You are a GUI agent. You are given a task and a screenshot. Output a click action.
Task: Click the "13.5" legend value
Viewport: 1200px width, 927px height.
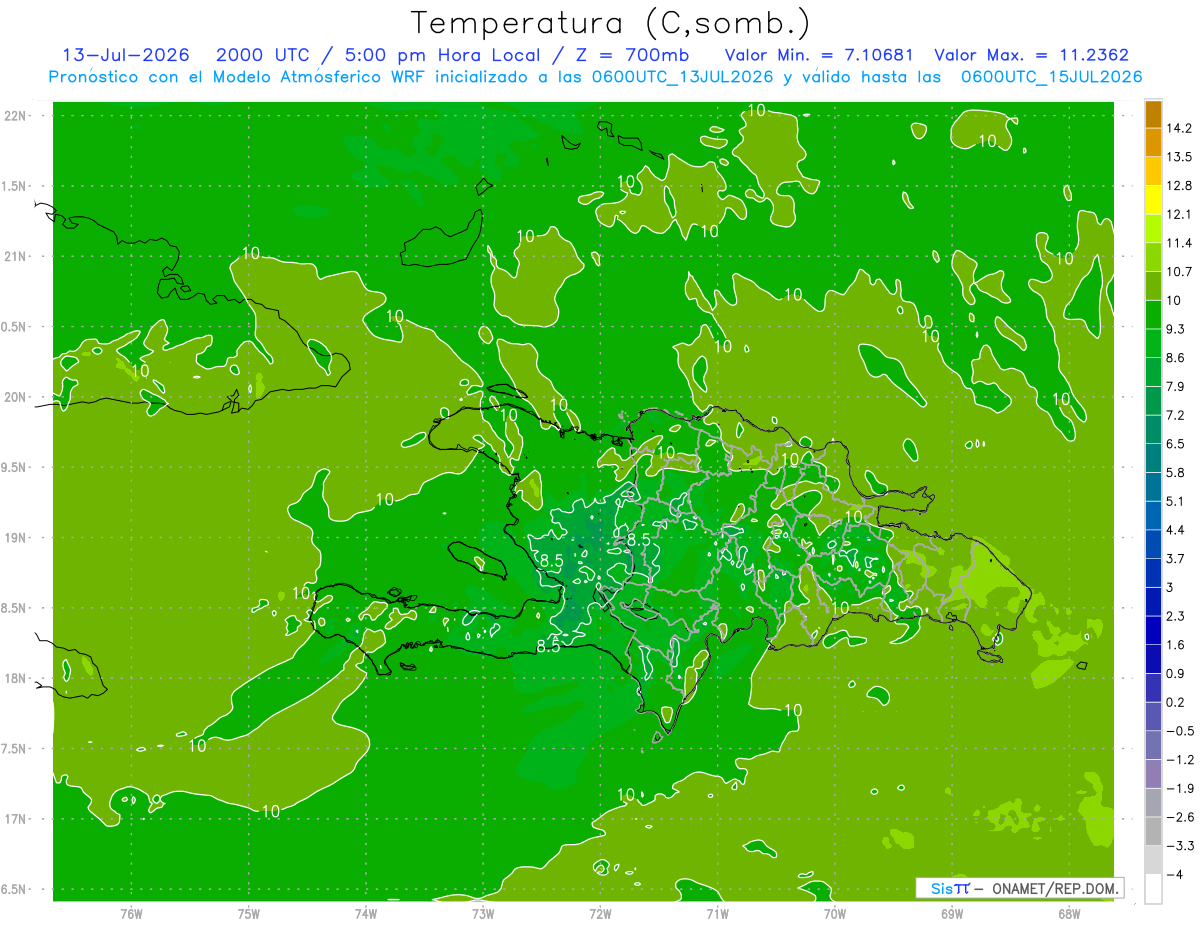(x=1180, y=157)
